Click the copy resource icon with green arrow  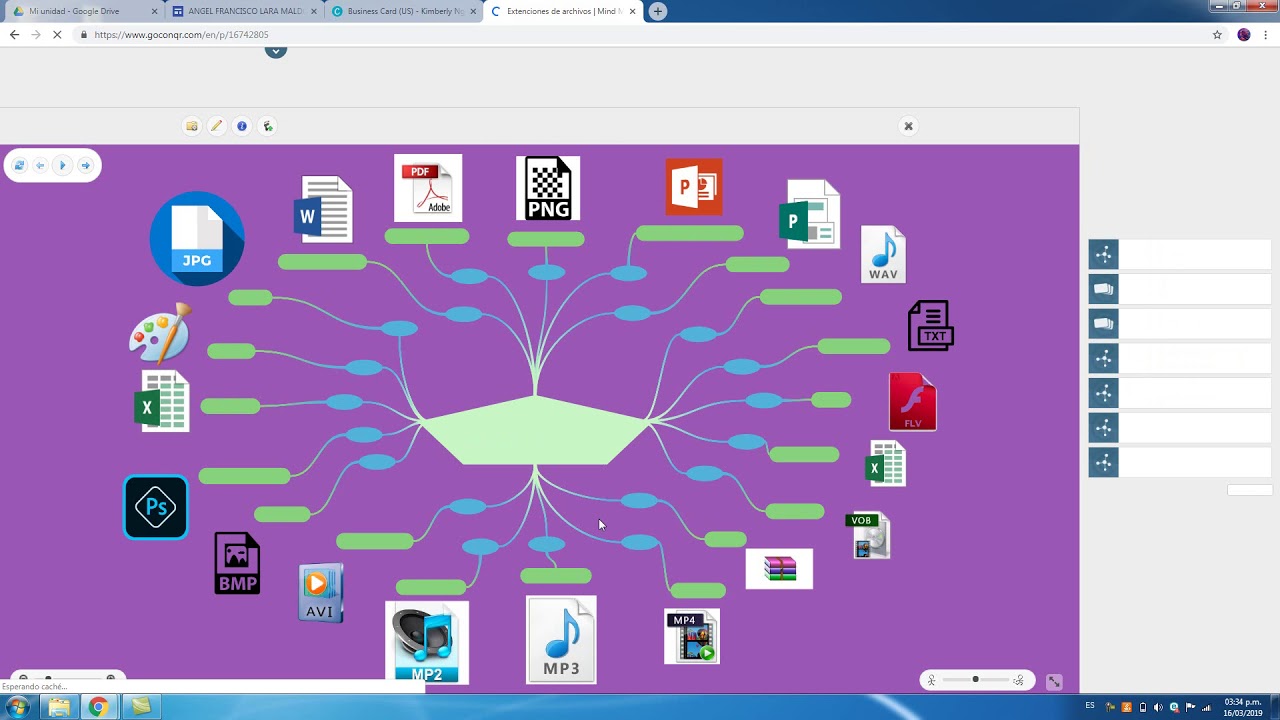(x=267, y=126)
